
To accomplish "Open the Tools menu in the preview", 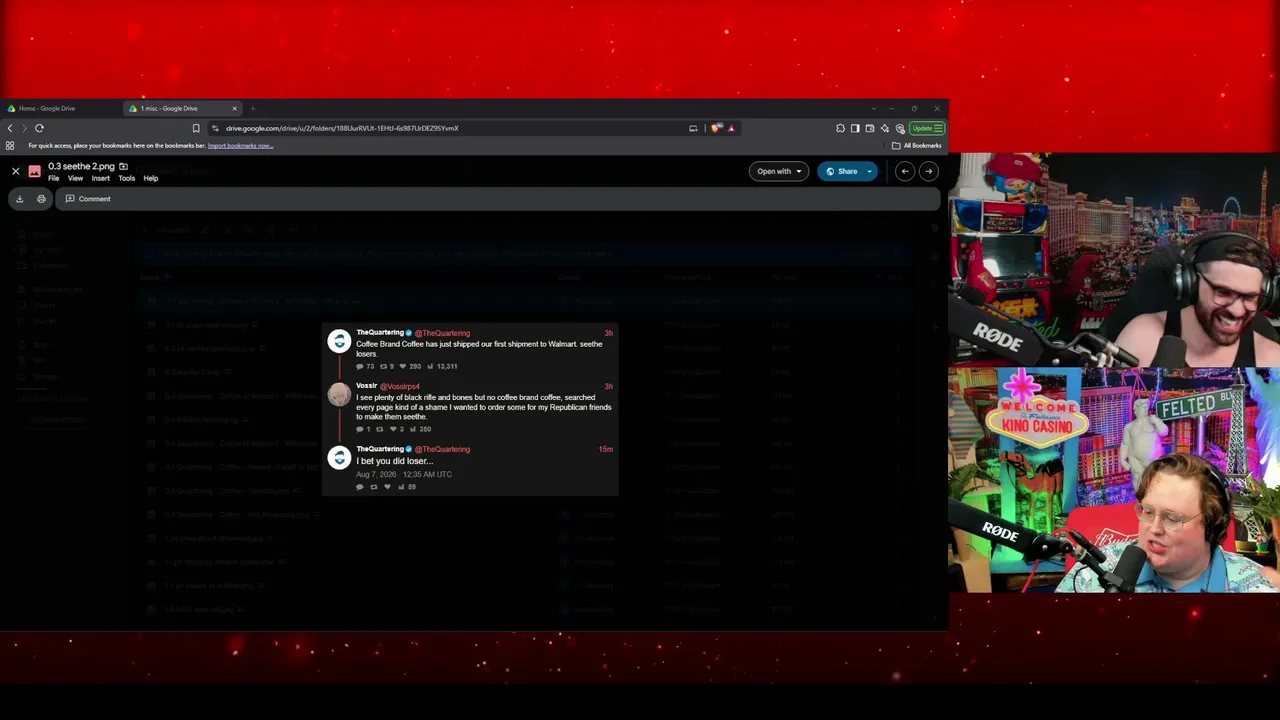I will [126, 179].
